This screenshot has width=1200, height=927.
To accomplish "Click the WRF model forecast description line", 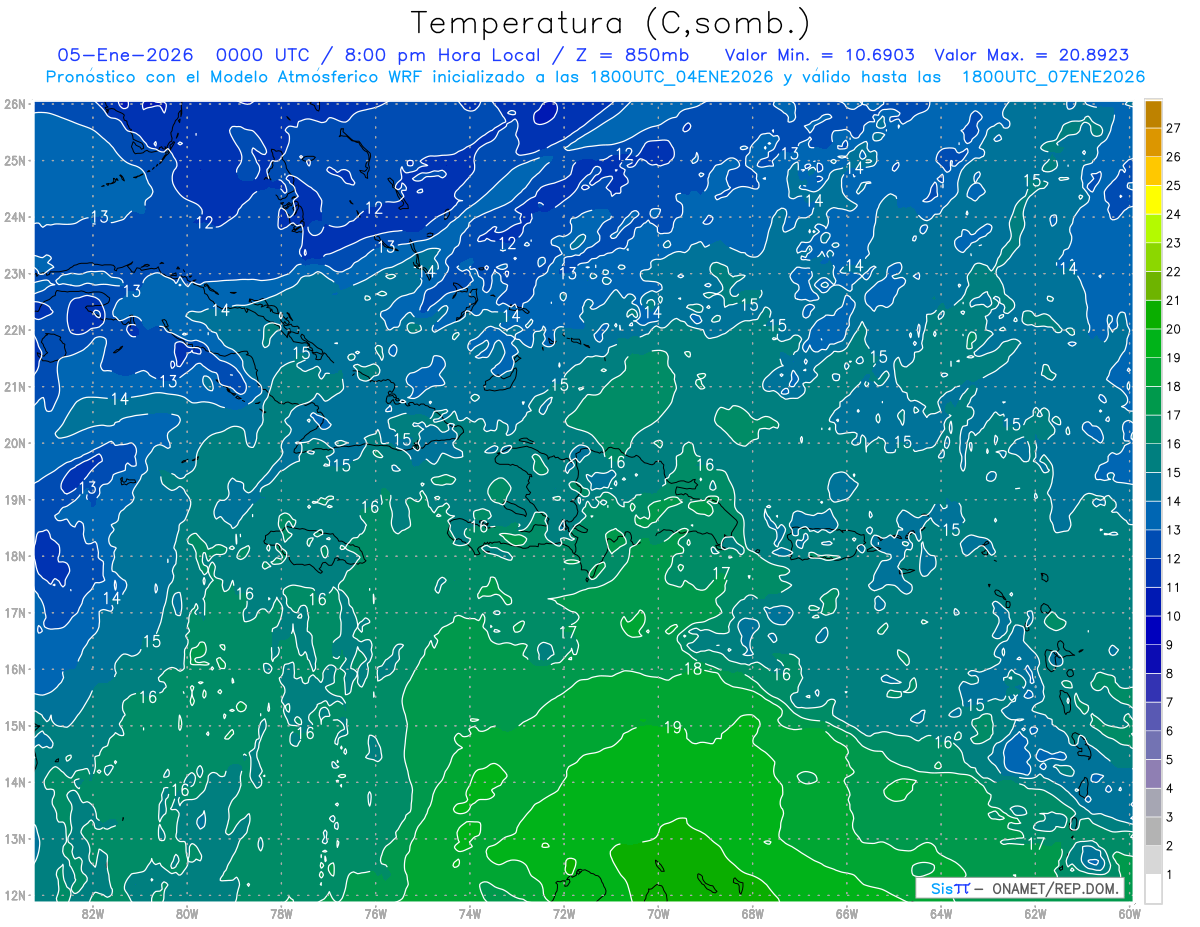I will tap(595, 77).
